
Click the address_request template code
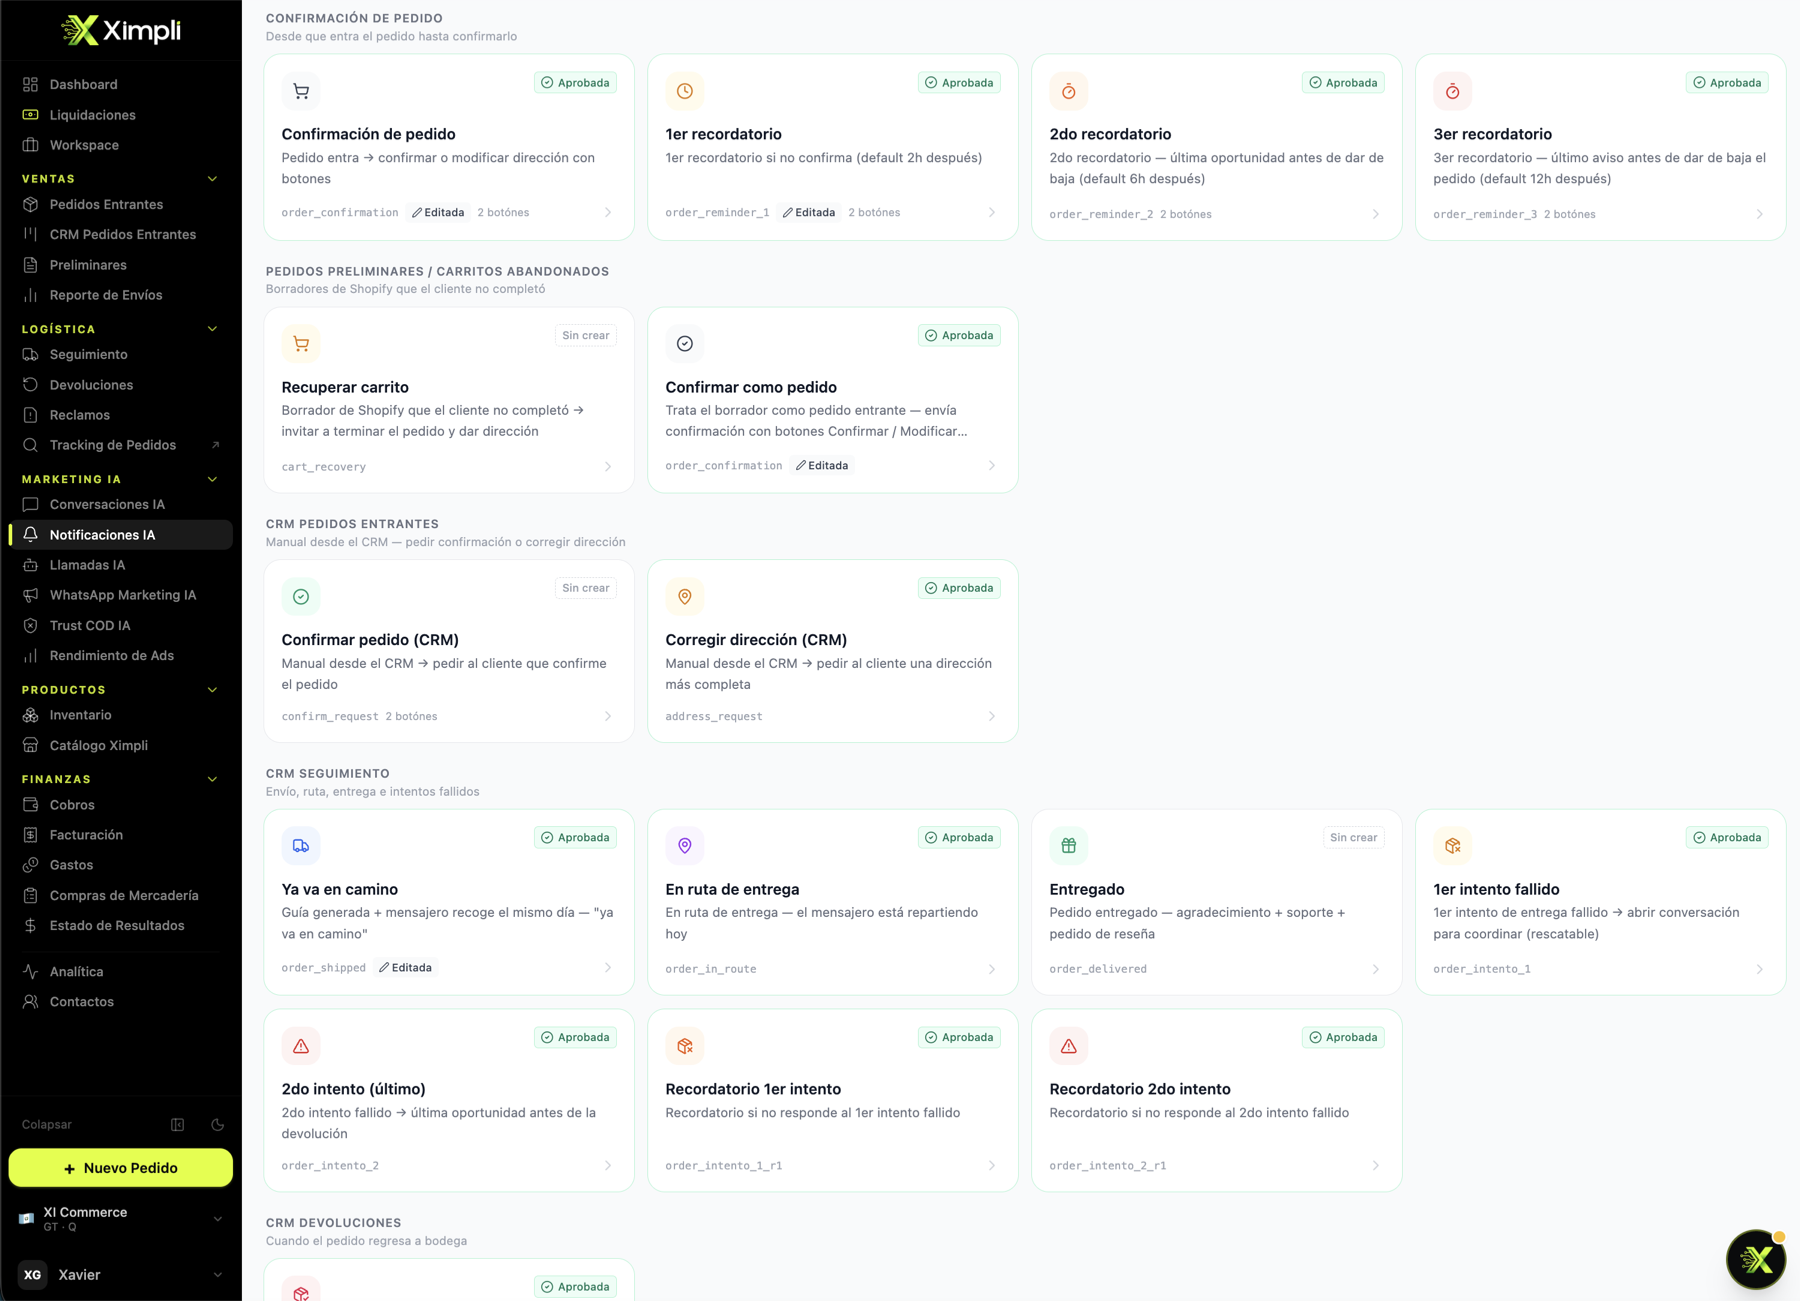pyautogui.click(x=714, y=717)
